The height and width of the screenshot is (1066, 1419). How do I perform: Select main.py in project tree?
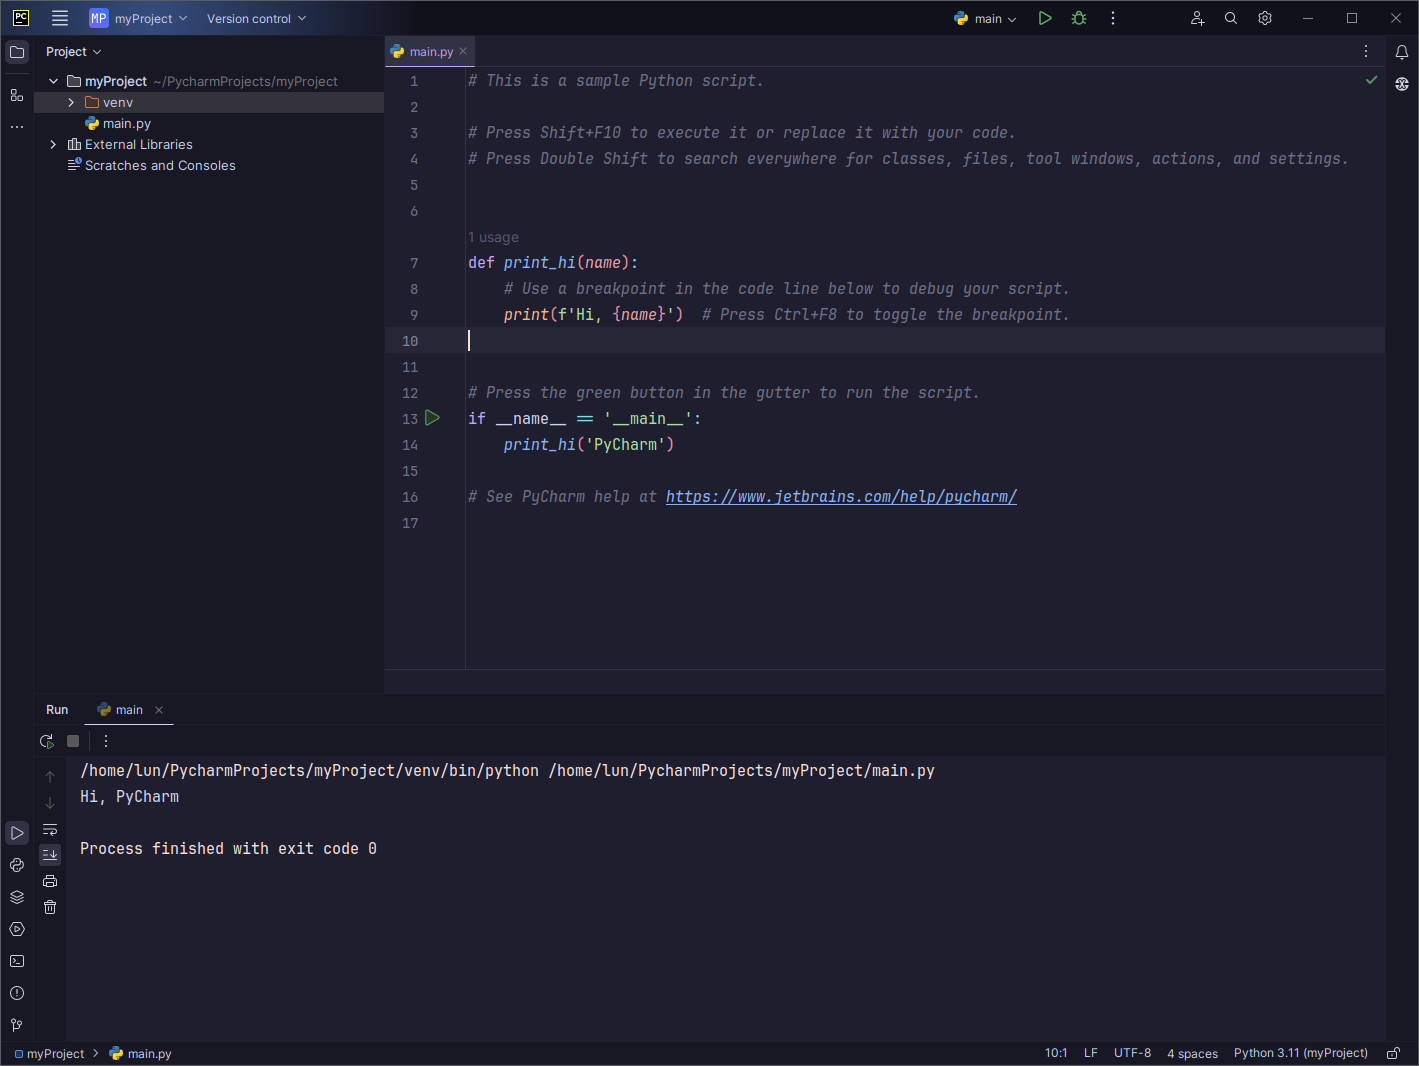127,123
